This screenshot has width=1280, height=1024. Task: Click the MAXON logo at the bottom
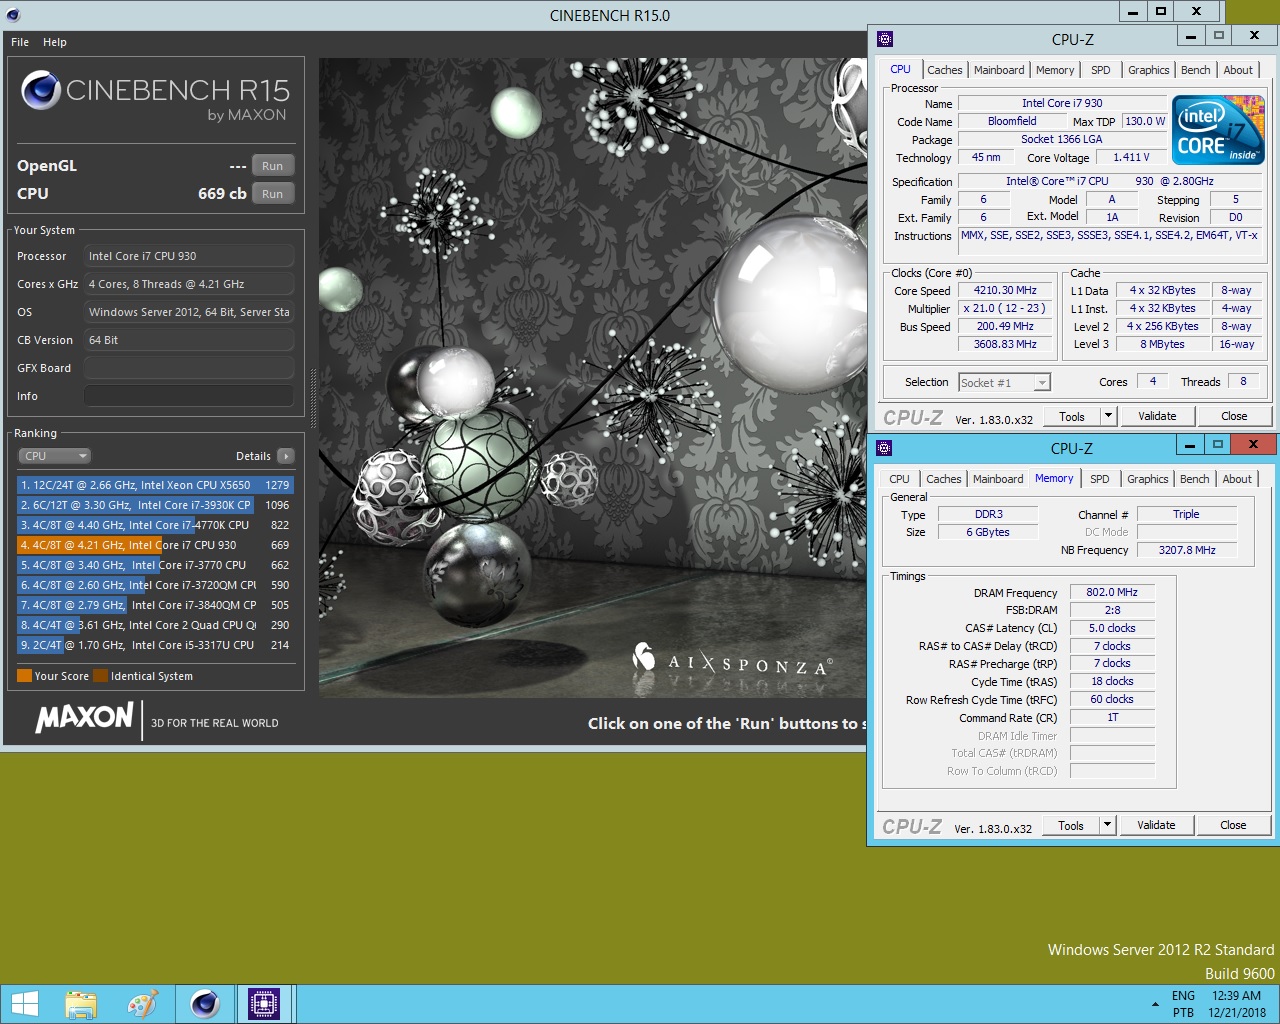pyautogui.click(x=85, y=717)
